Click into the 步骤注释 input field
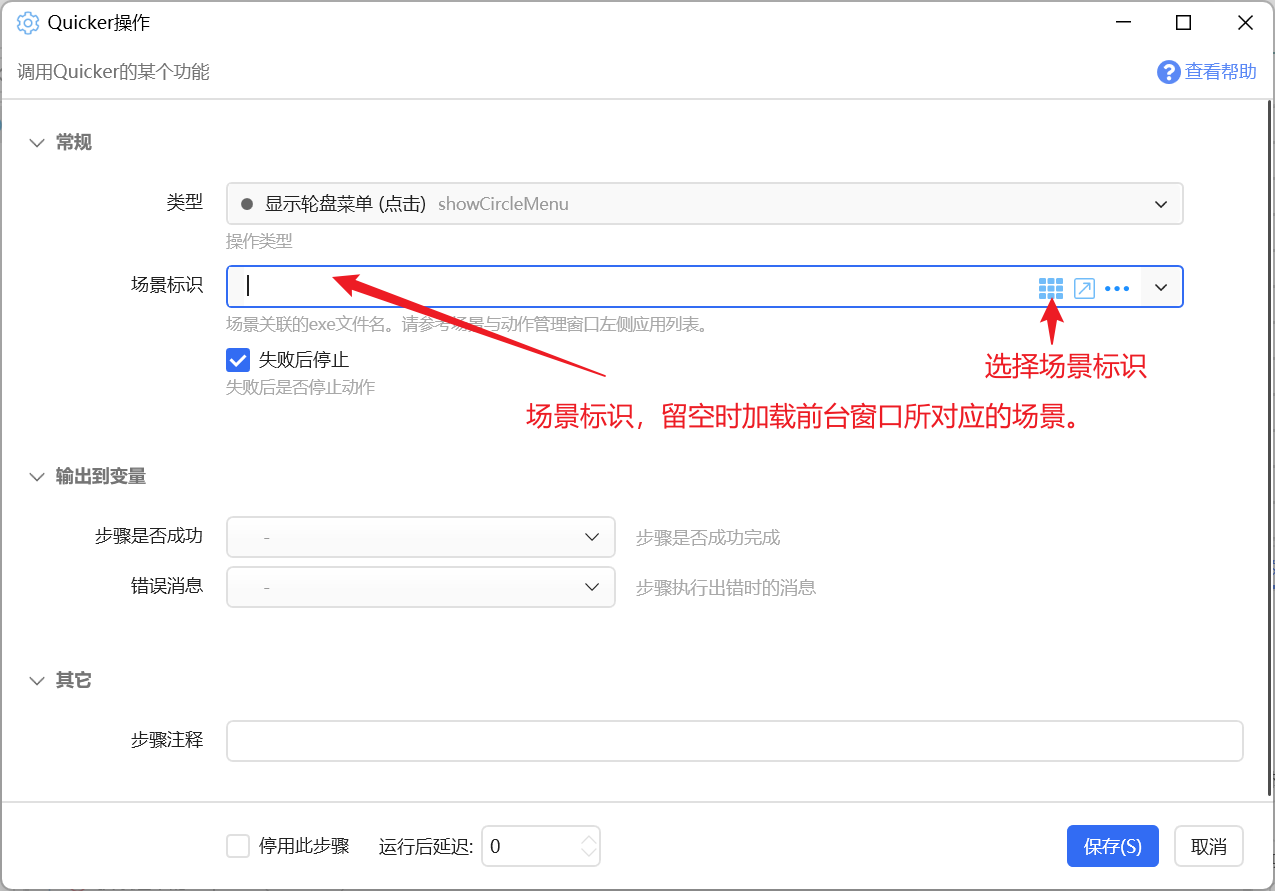This screenshot has height=891, width=1275. pos(735,741)
